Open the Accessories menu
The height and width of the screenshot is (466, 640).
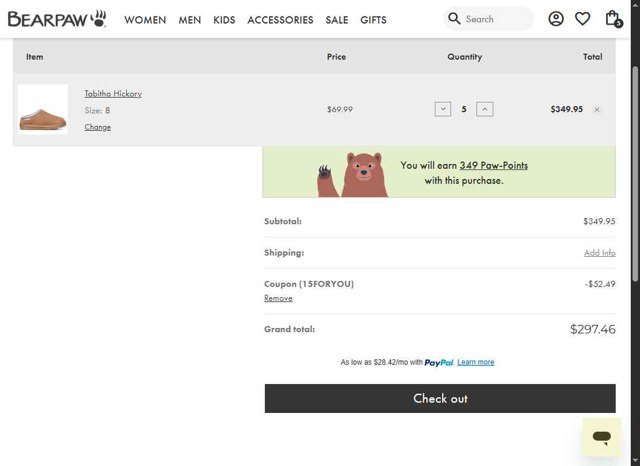coord(280,20)
